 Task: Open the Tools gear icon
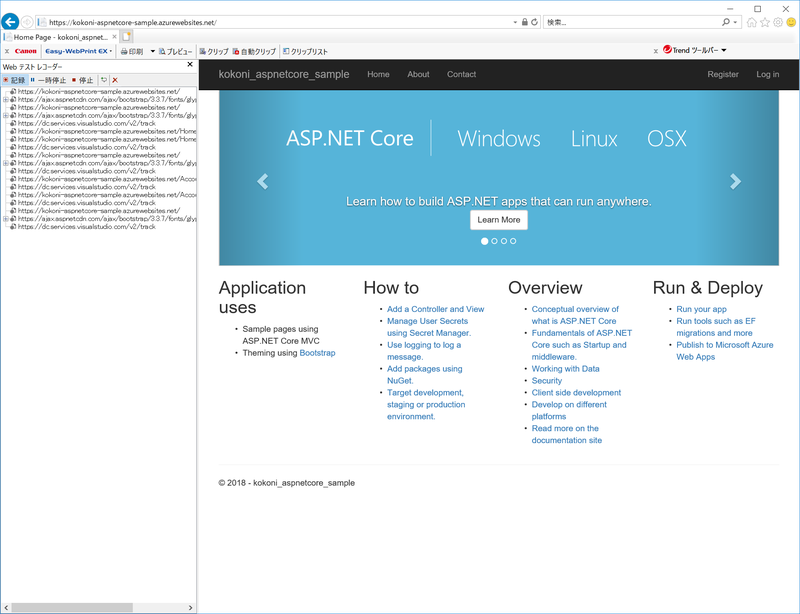coord(778,22)
